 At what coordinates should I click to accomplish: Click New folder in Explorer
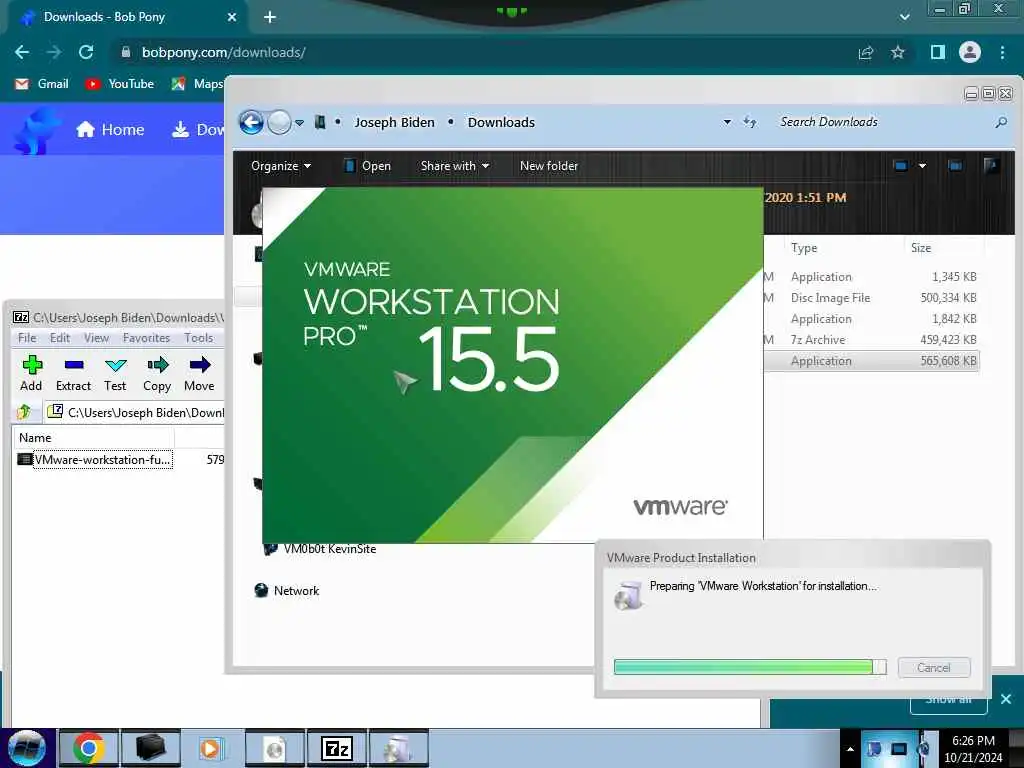[549, 166]
